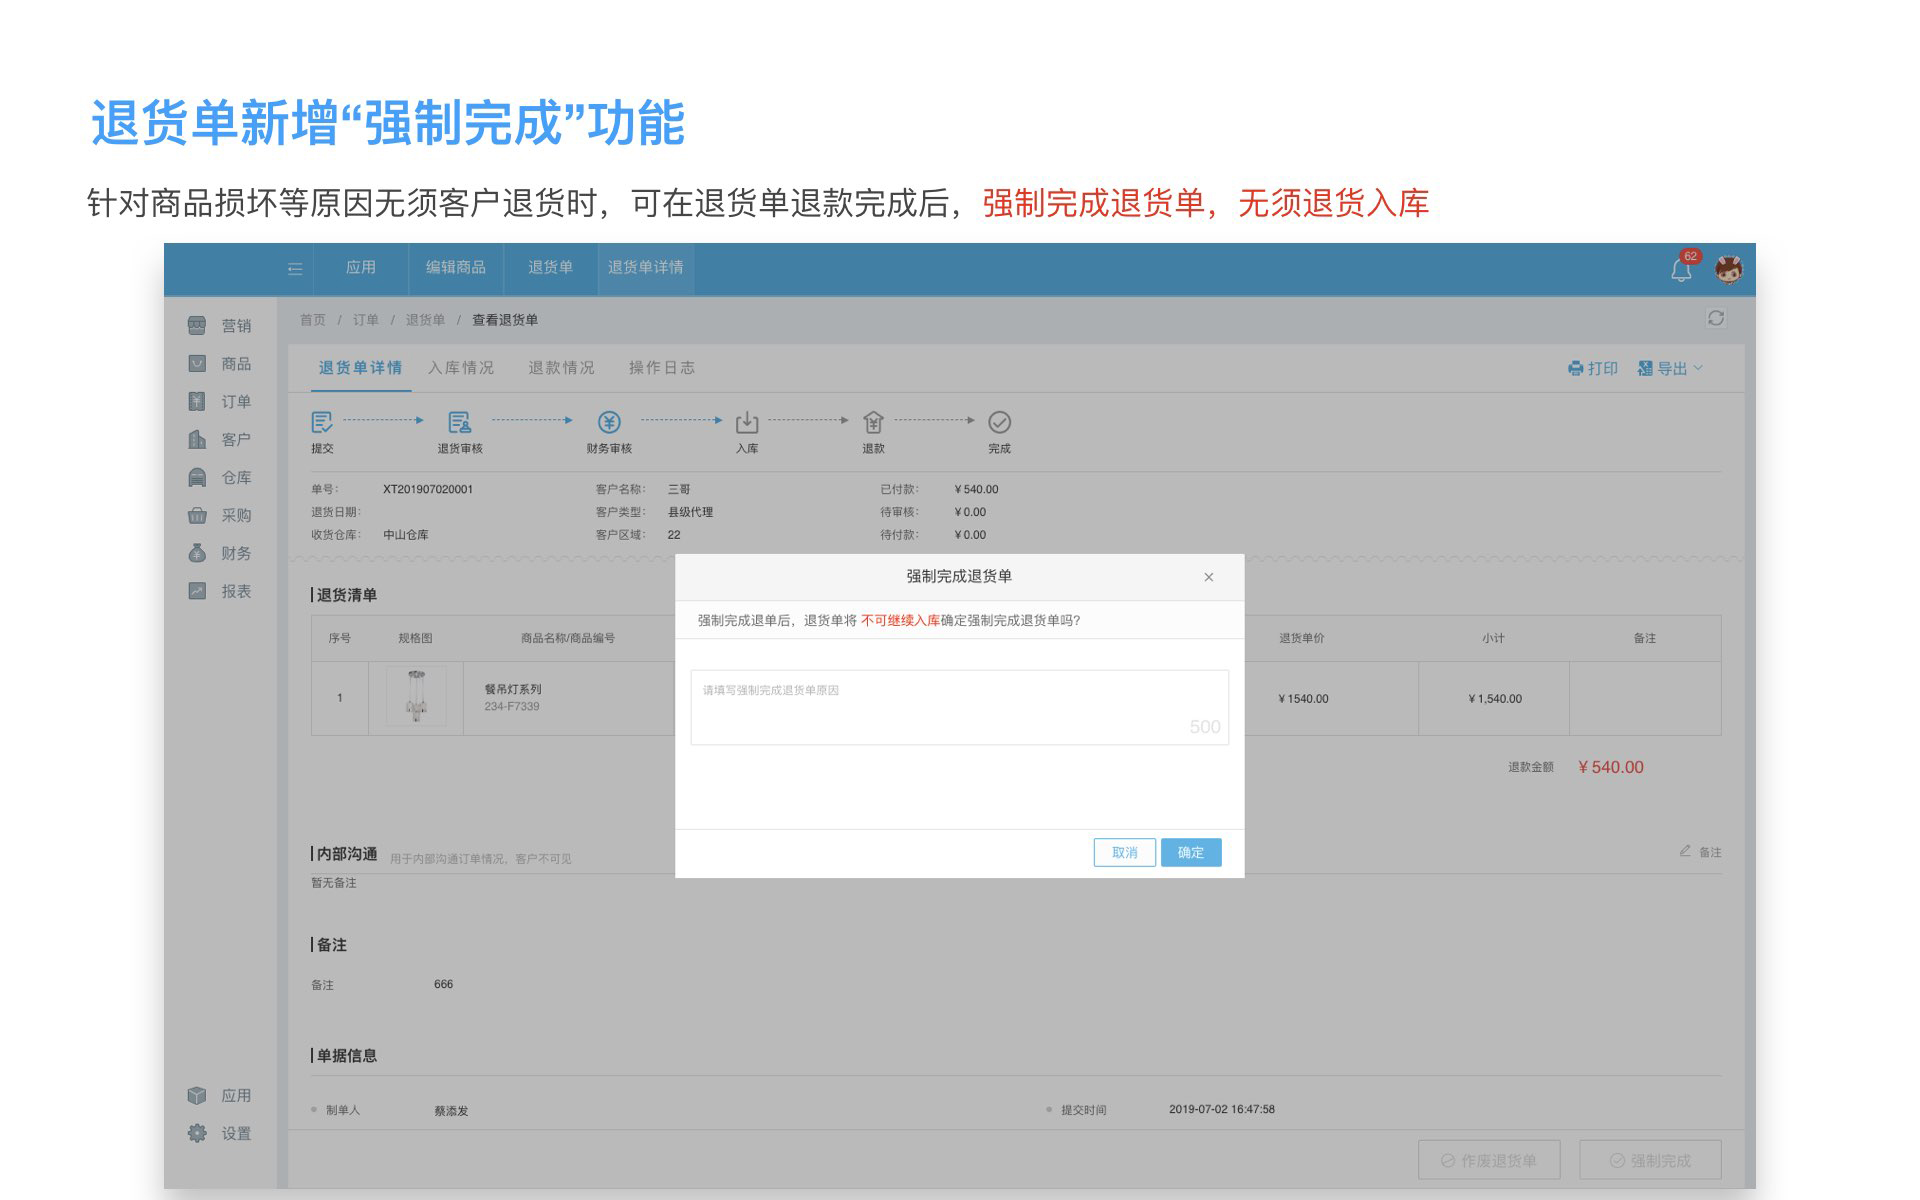Focus the force-complete reason text field
The height and width of the screenshot is (1200, 1920).
tap(958, 706)
